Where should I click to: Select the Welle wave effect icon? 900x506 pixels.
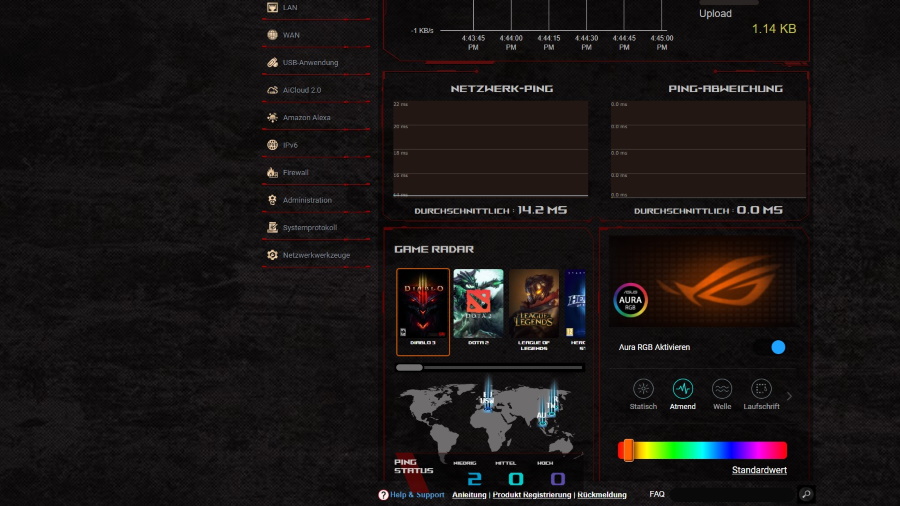tap(721, 389)
